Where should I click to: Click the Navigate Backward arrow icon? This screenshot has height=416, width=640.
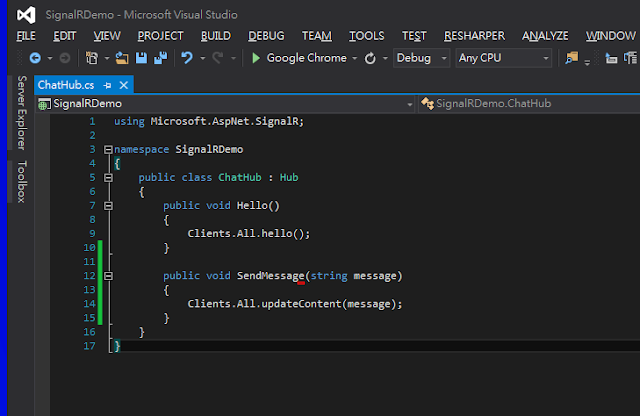click(35, 58)
